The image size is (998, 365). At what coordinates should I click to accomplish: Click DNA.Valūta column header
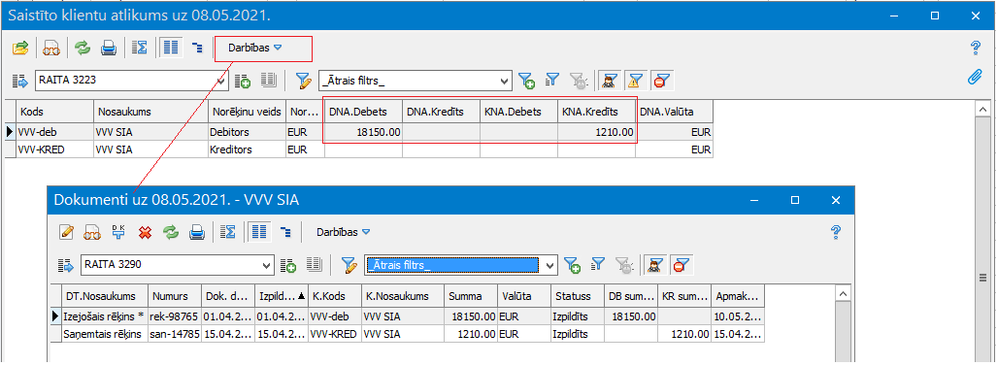pyautogui.click(x=674, y=111)
